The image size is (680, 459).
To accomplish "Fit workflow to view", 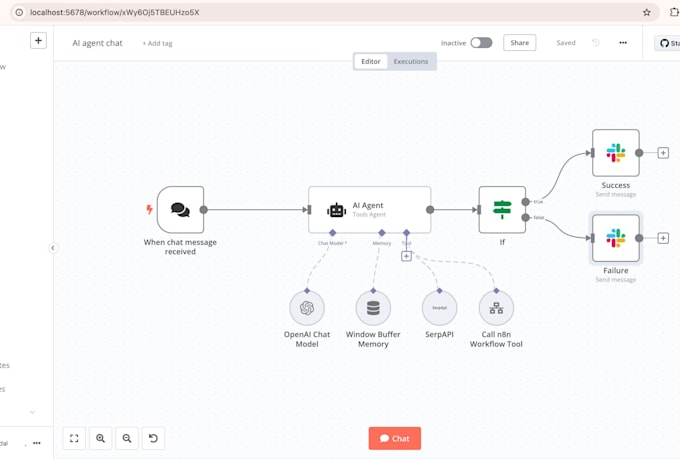I will click(74, 438).
